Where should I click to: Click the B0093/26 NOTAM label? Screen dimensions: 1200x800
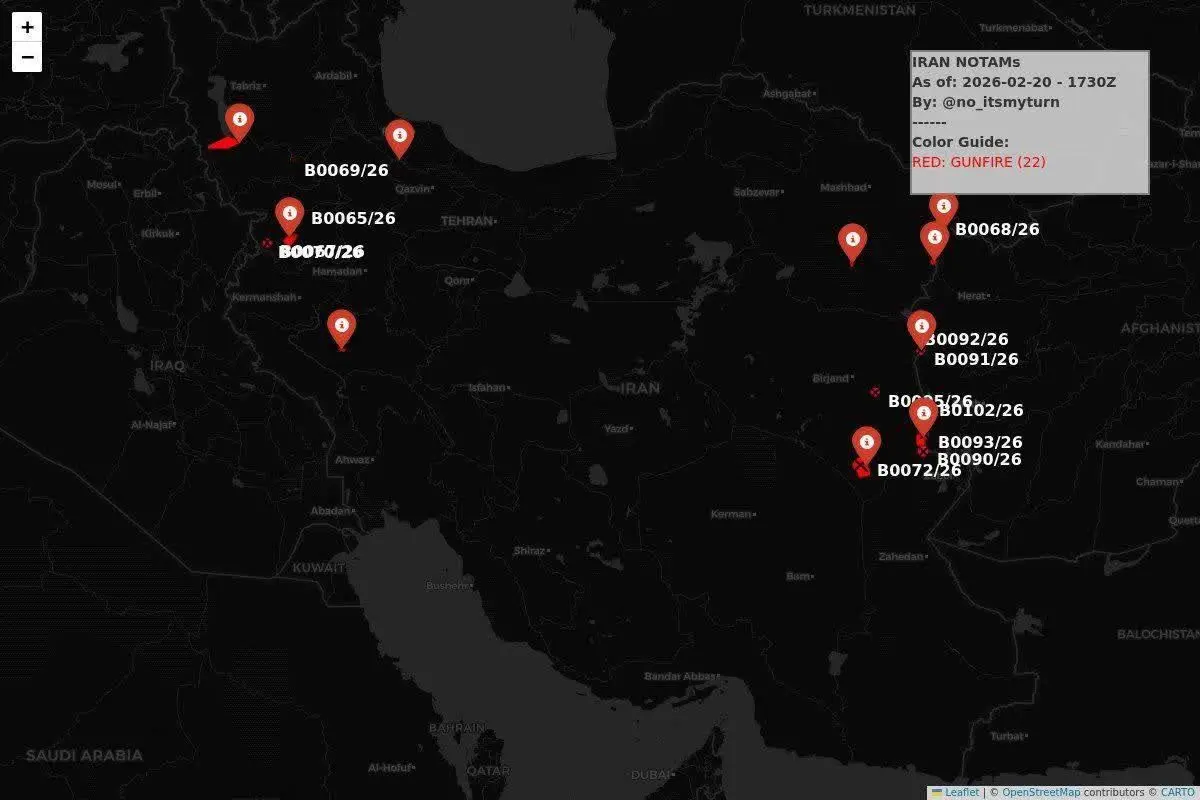[x=979, y=442]
